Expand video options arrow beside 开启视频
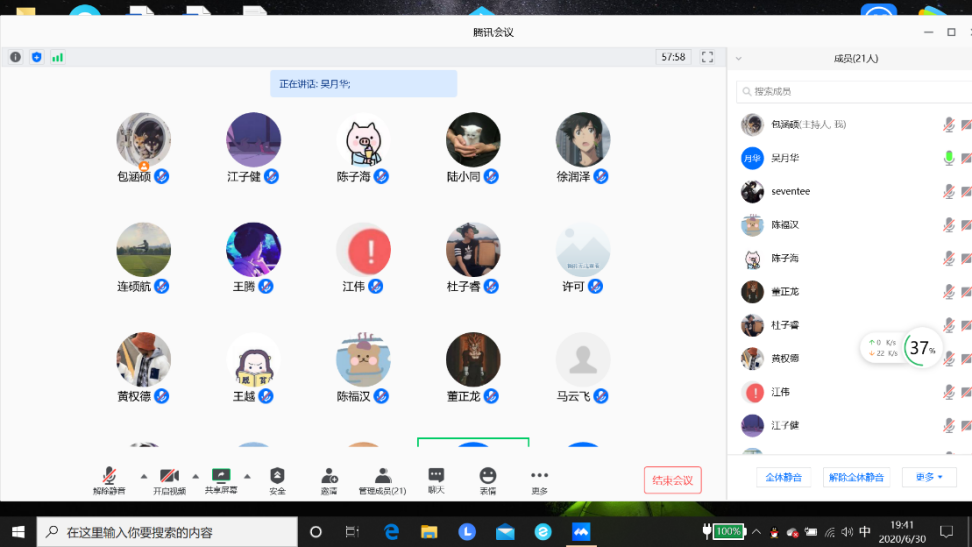Image resolution: width=972 pixels, height=547 pixels. click(x=195, y=475)
